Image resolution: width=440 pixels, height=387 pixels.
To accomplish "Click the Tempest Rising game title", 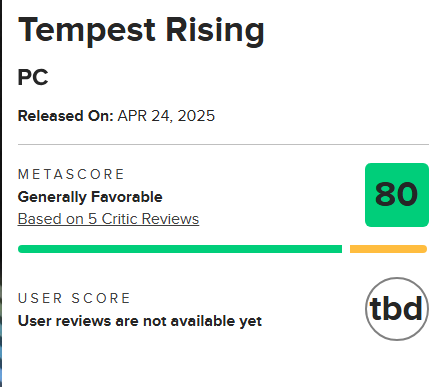I will coord(141,31).
